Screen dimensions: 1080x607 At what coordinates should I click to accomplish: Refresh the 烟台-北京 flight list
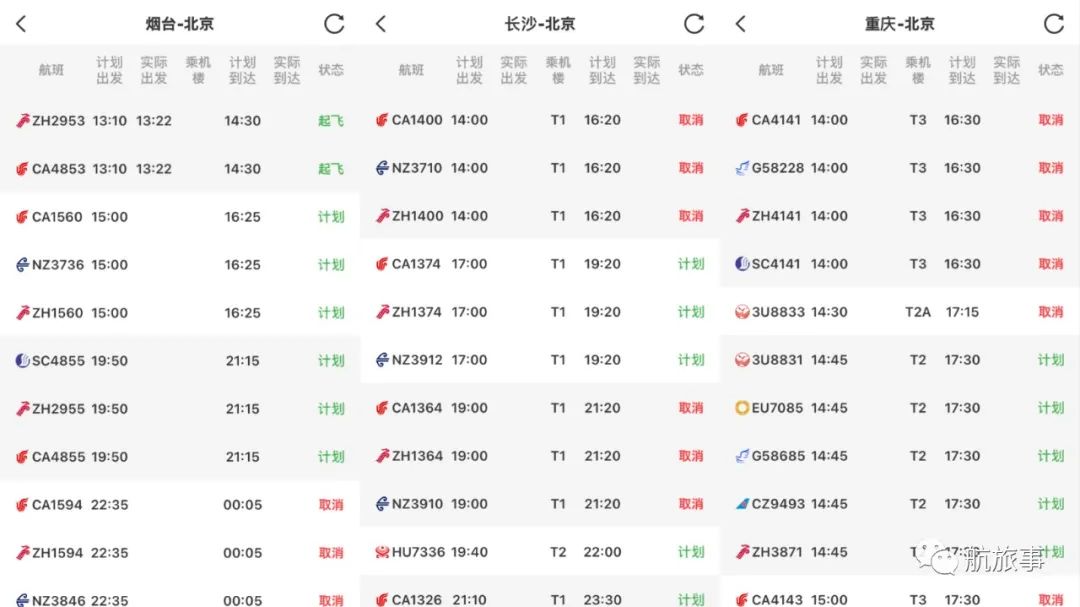(334, 24)
